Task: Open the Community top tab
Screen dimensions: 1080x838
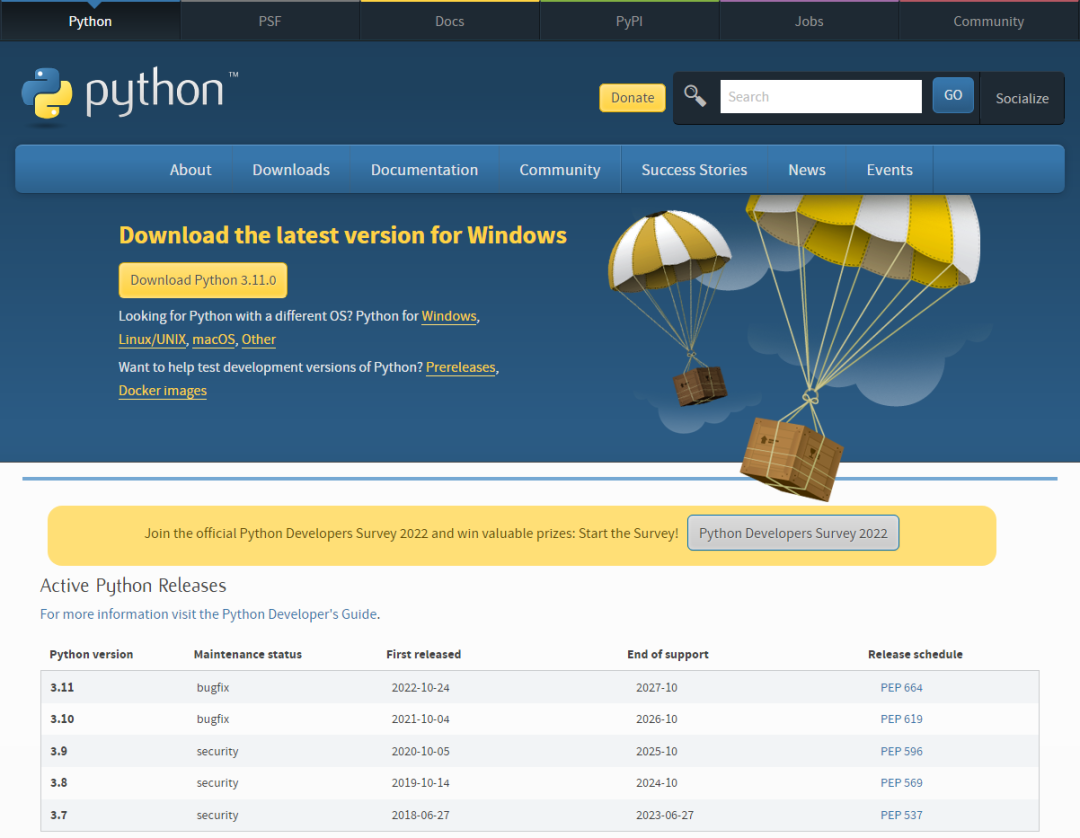Action: 988,21
